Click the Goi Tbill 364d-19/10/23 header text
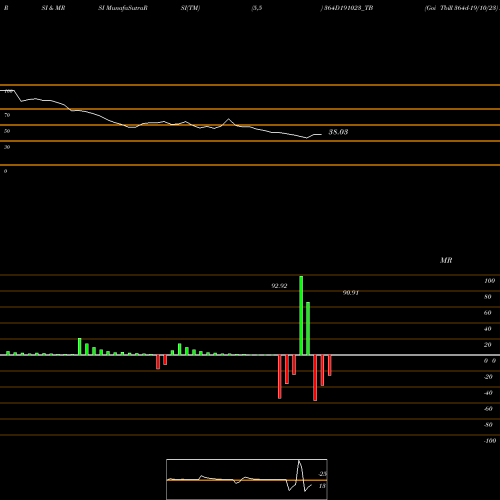500x500 pixels. [x=462, y=8]
